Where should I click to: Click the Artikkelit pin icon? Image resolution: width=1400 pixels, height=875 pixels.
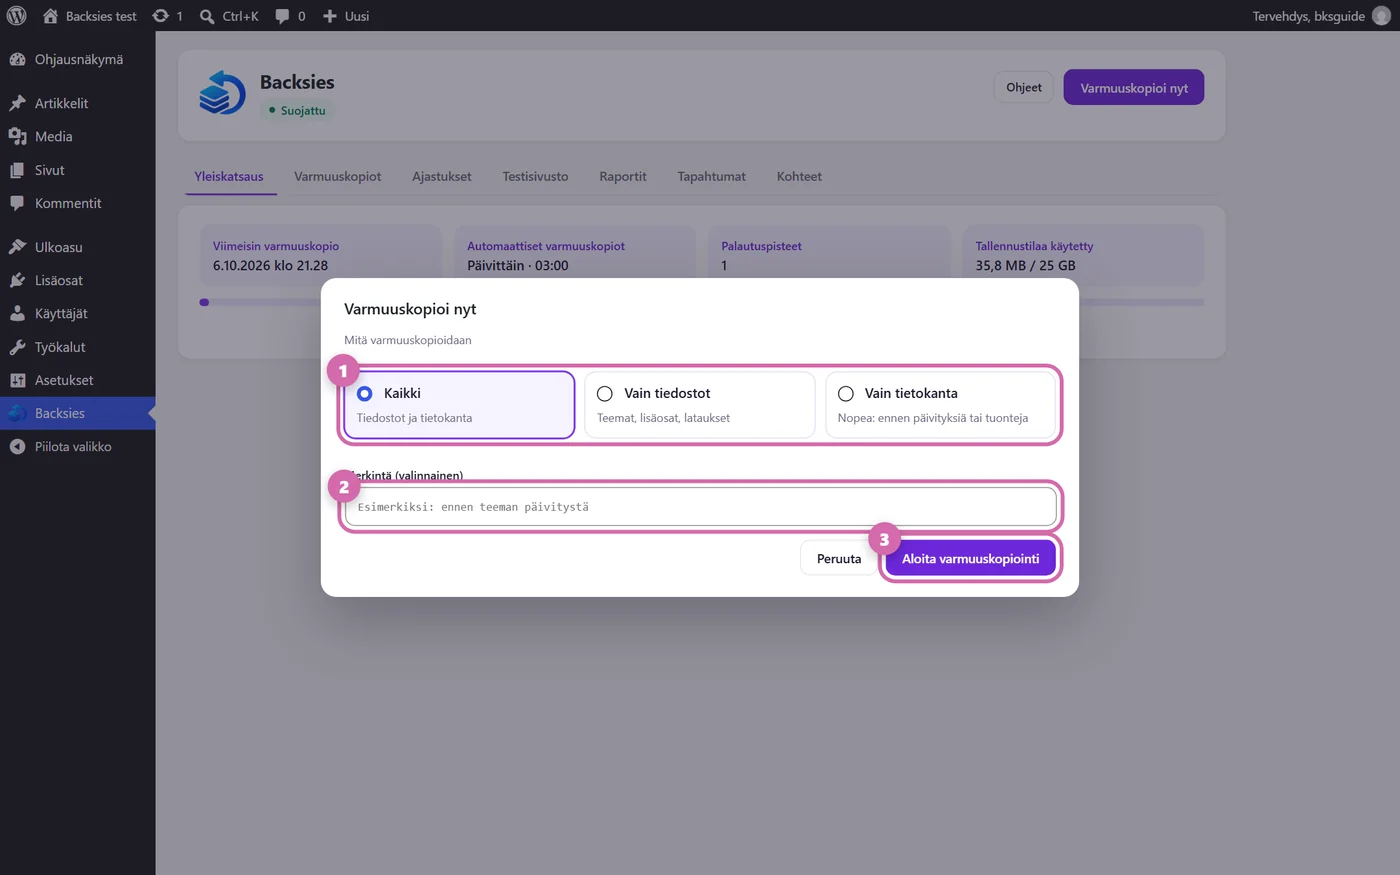17,103
